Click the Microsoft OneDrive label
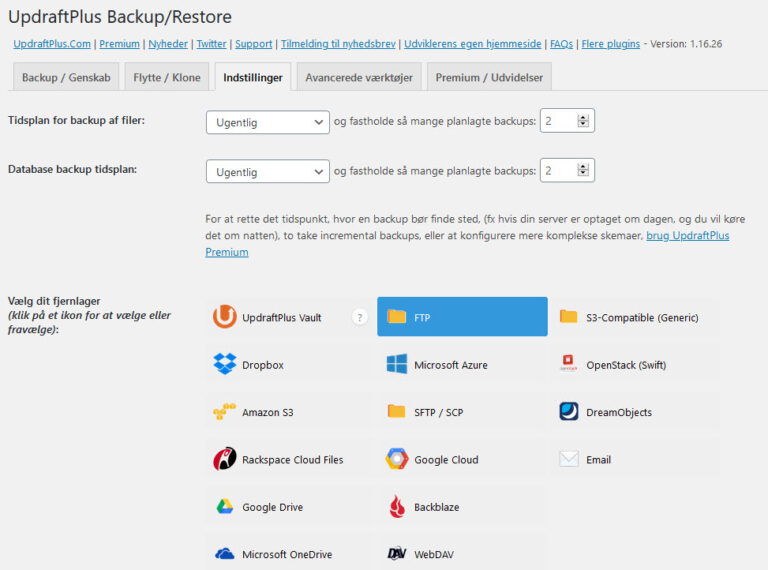Screen dimensions: 768x570 (287, 554)
